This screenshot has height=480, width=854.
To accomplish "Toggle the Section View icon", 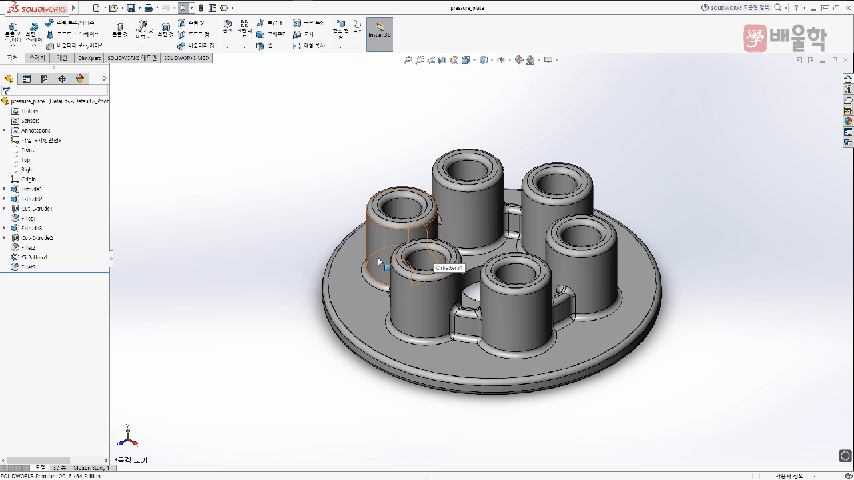I will point(442,60).
